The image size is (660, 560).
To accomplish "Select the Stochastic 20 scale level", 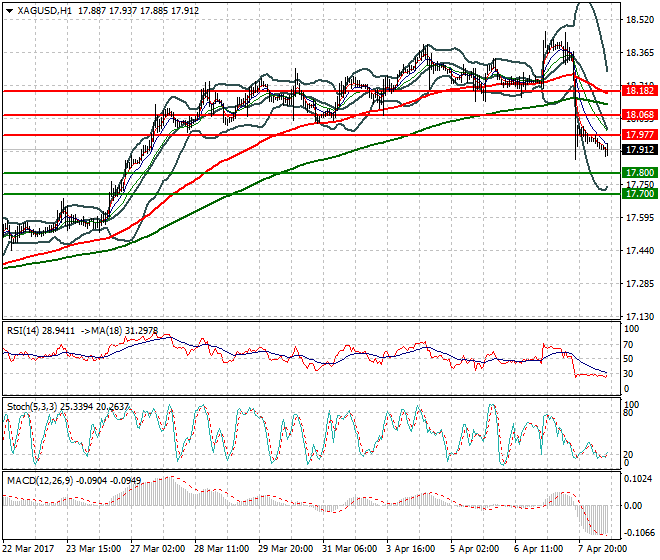I will click(628, 455).
